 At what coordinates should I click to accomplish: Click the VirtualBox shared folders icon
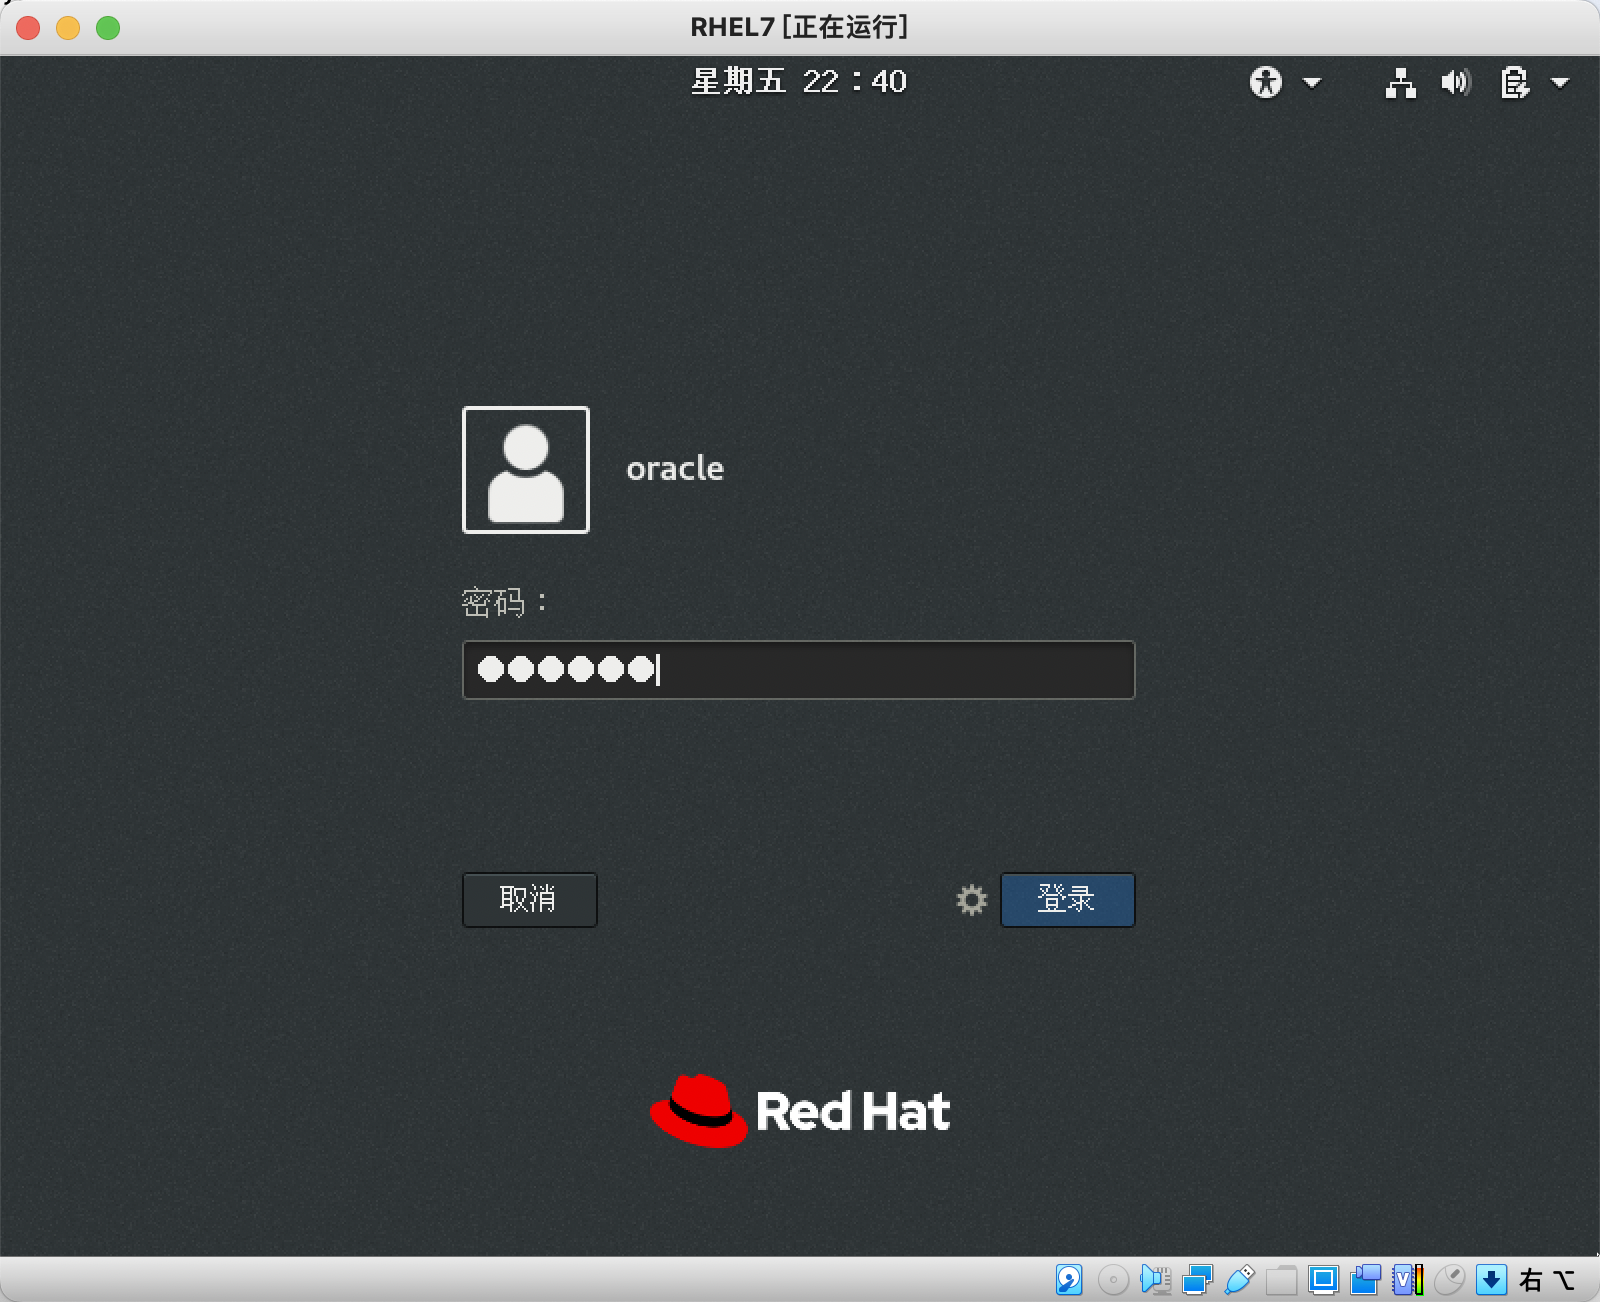[x=1281, y=1279]
